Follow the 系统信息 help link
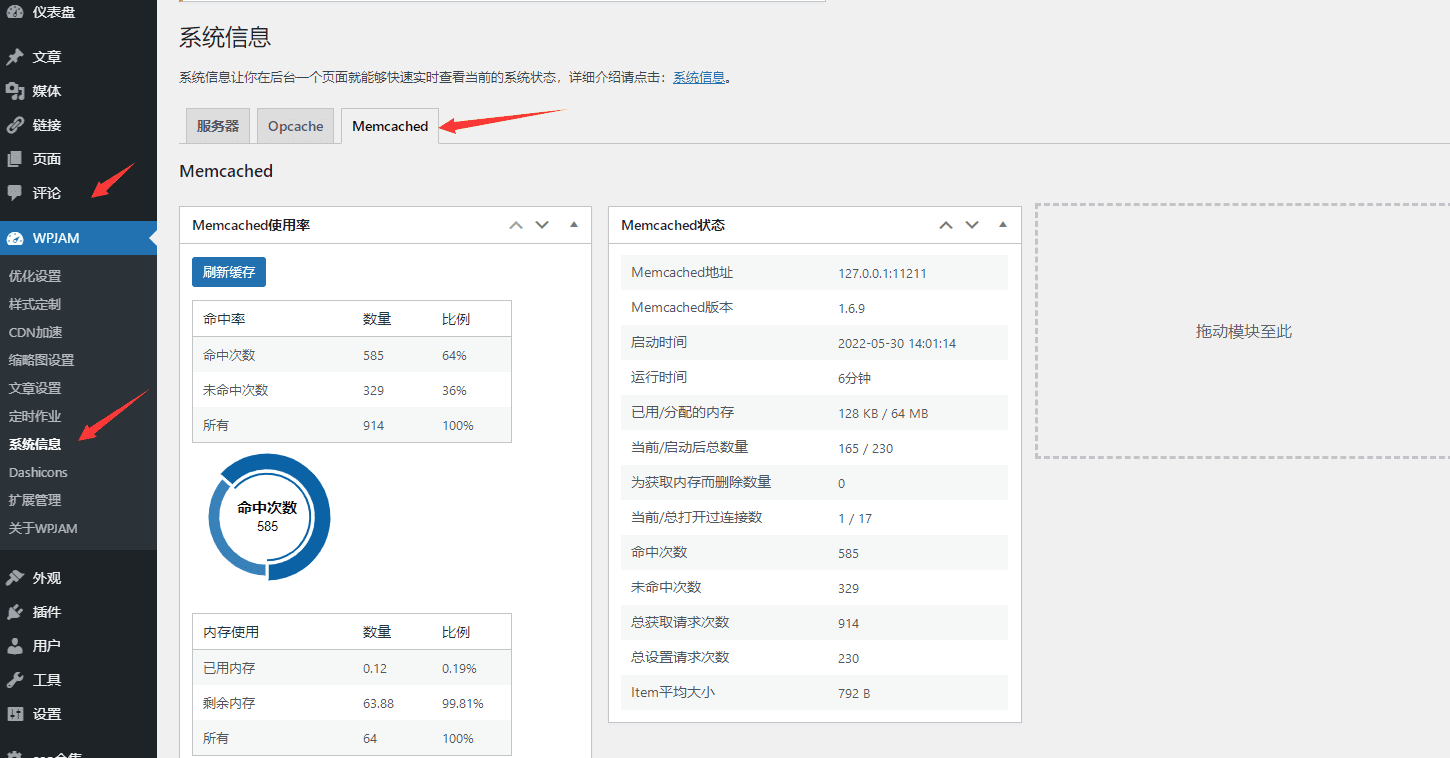The image size is (1450, 758). coord(699,77)
